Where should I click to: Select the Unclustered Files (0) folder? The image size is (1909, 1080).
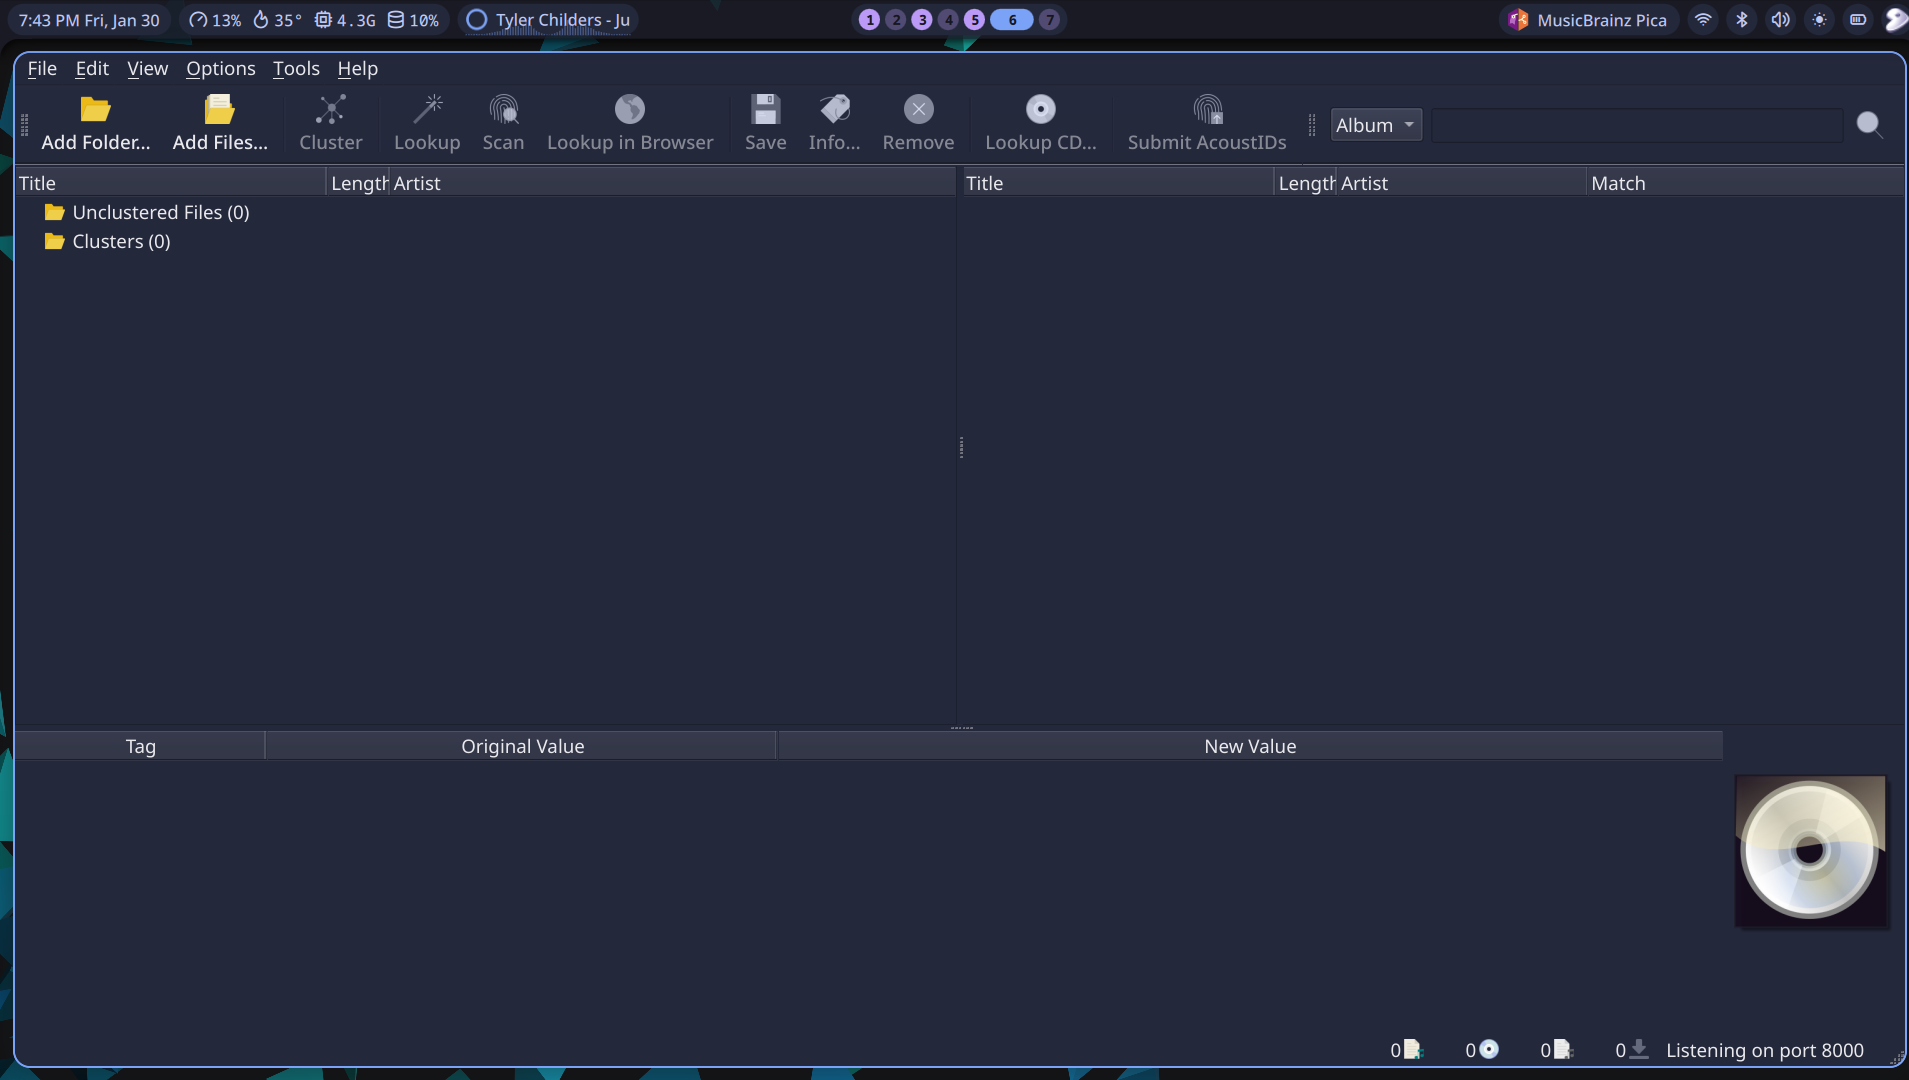[x=160, y=212]
